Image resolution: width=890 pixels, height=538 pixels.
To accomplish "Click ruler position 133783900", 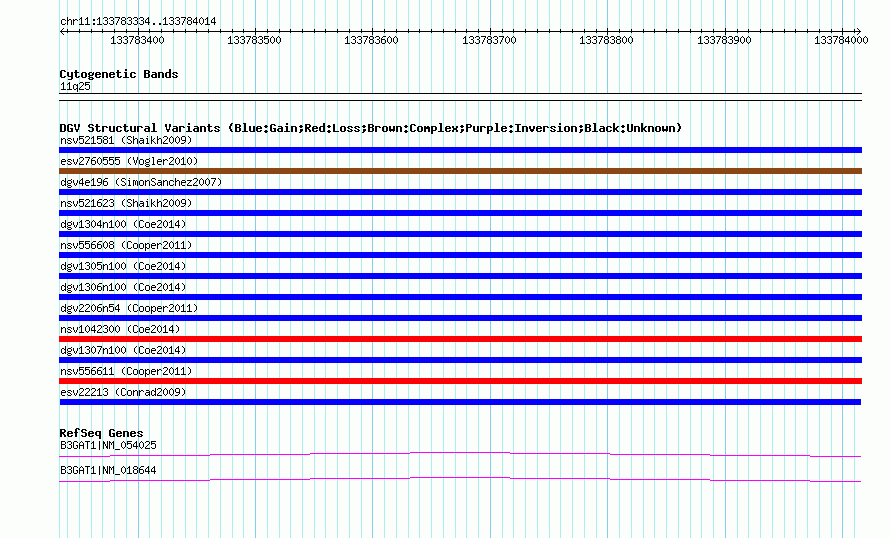I will 724,40.
